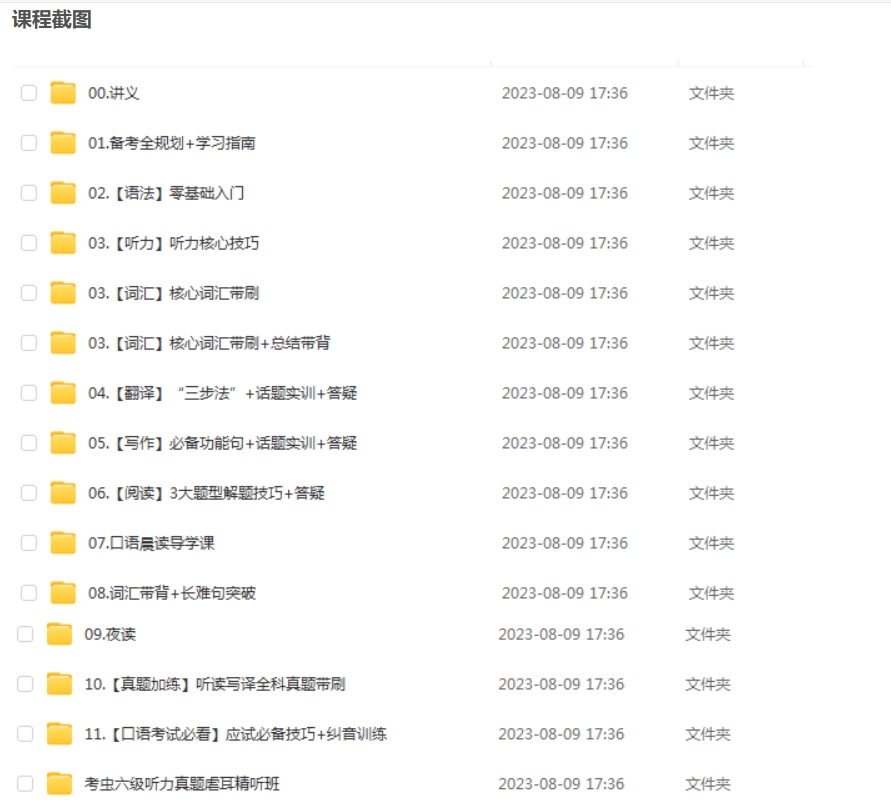Screen dimensions: 891x811
Task: Click the folder icon for 09.夜读
Action: click(60, 634)
